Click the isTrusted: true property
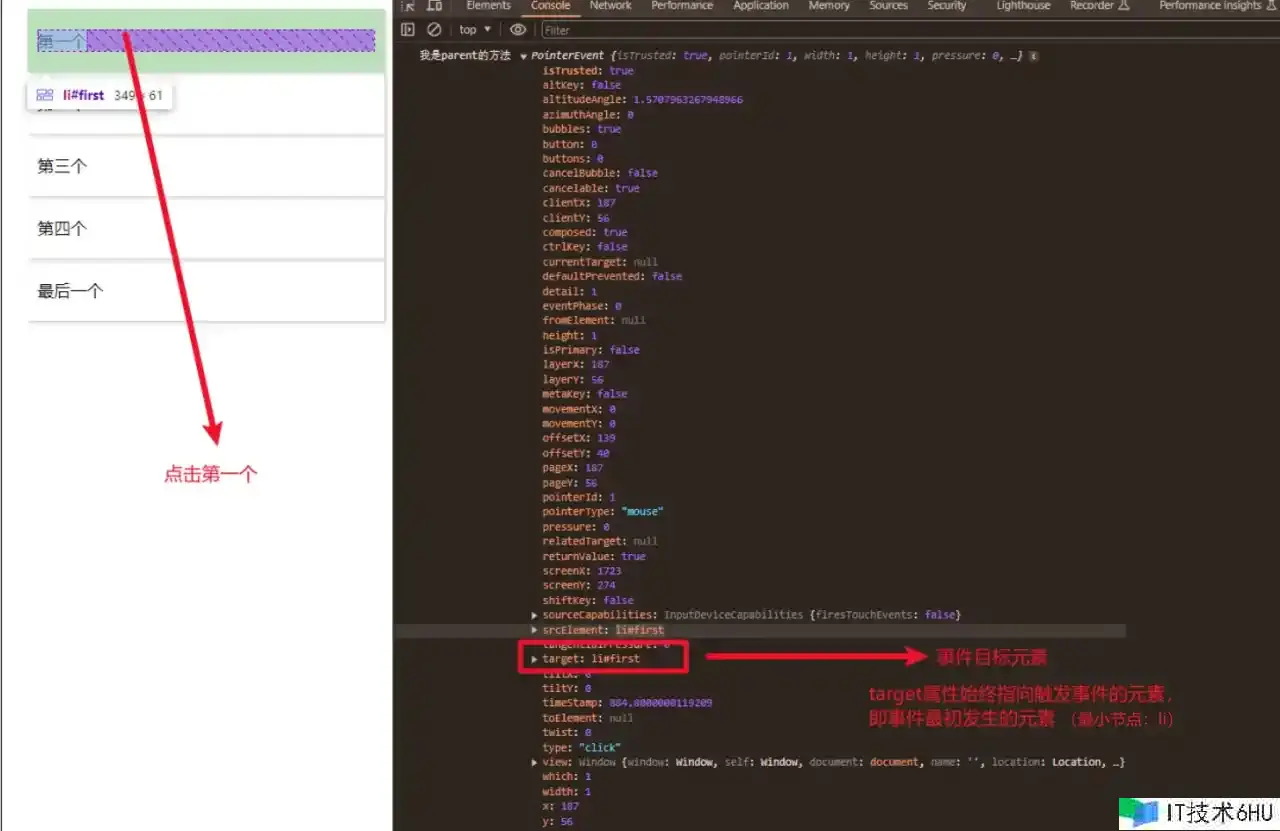 click(588, 71)
